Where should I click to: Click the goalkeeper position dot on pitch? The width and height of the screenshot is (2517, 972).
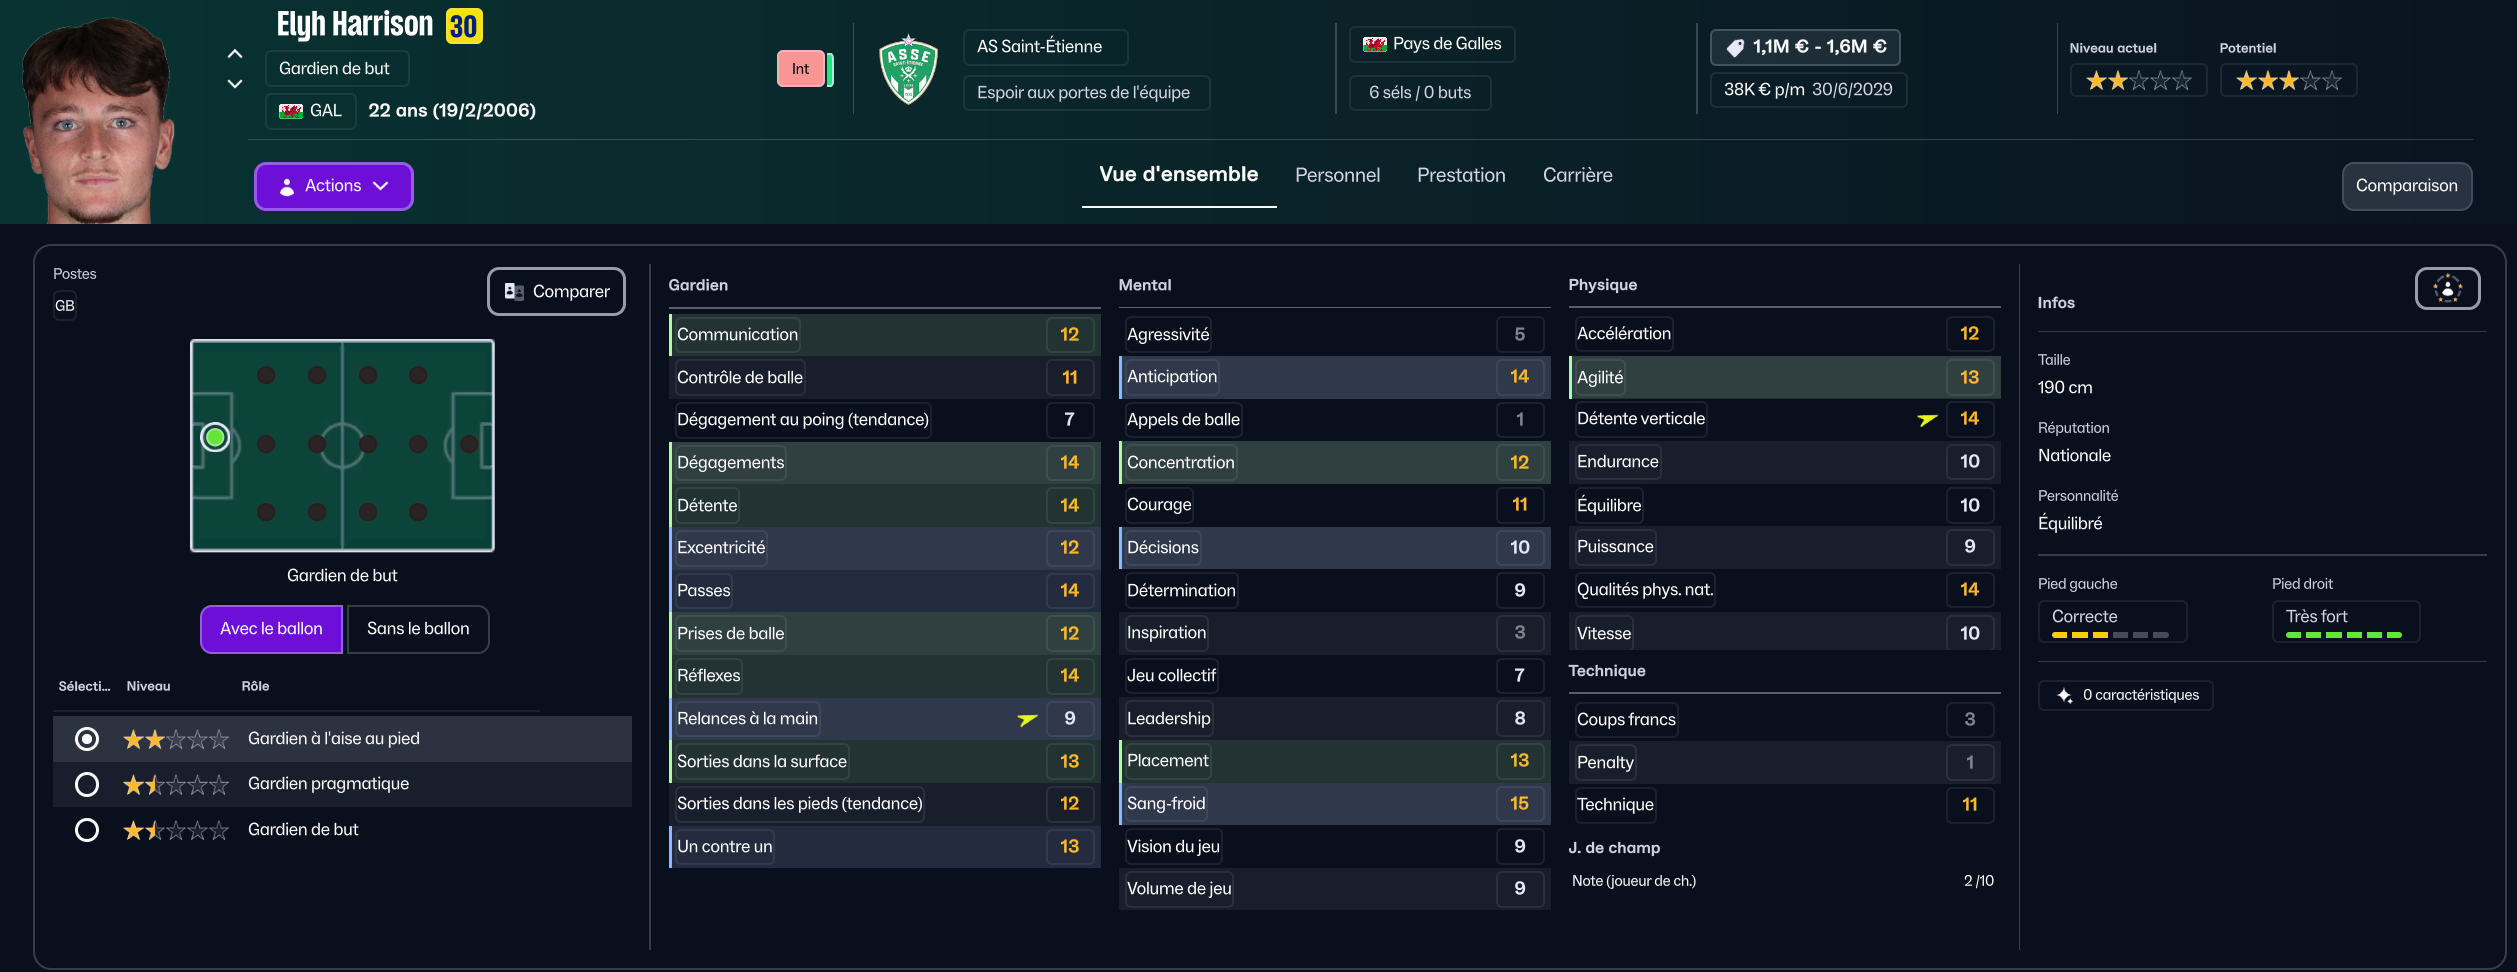click(215, 438)
